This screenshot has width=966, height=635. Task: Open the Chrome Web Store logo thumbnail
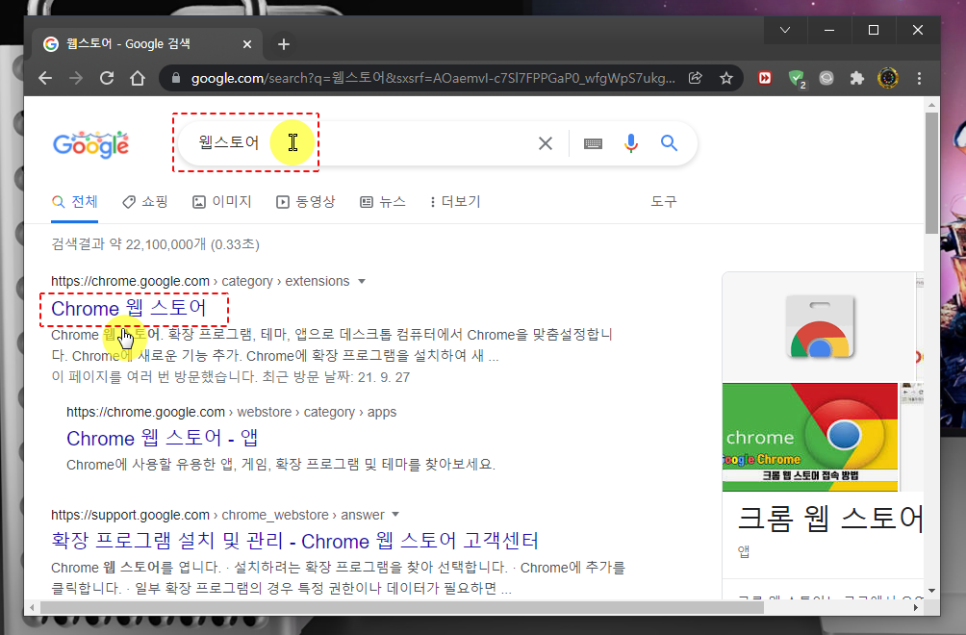pos(819,326)
